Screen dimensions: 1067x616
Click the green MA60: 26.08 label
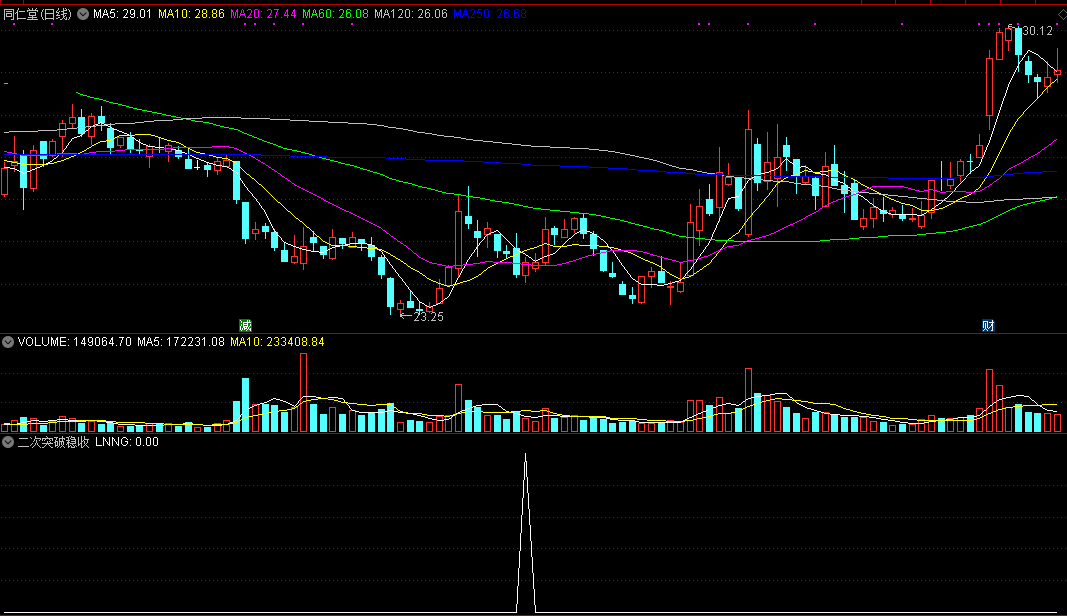click(335, 14)
